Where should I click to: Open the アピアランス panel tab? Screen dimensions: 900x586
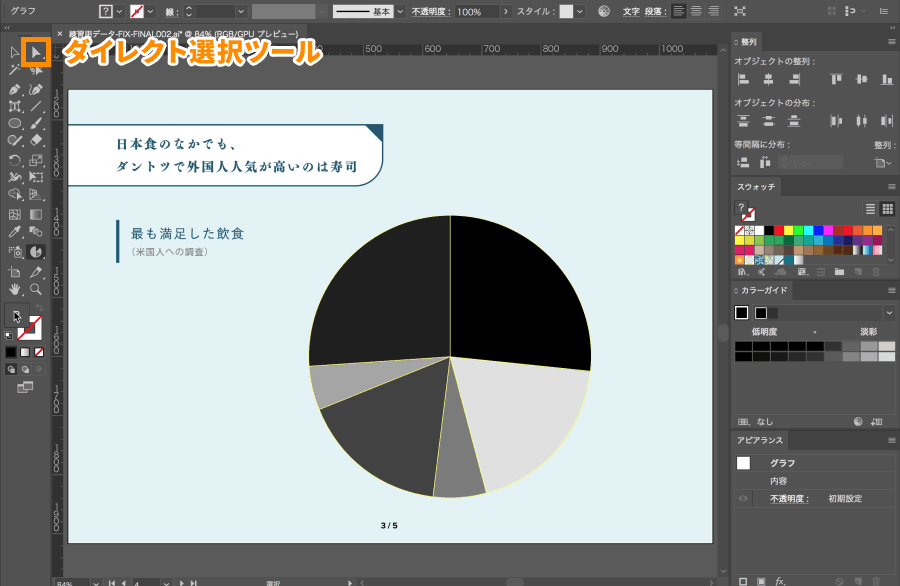coord(760,440)
